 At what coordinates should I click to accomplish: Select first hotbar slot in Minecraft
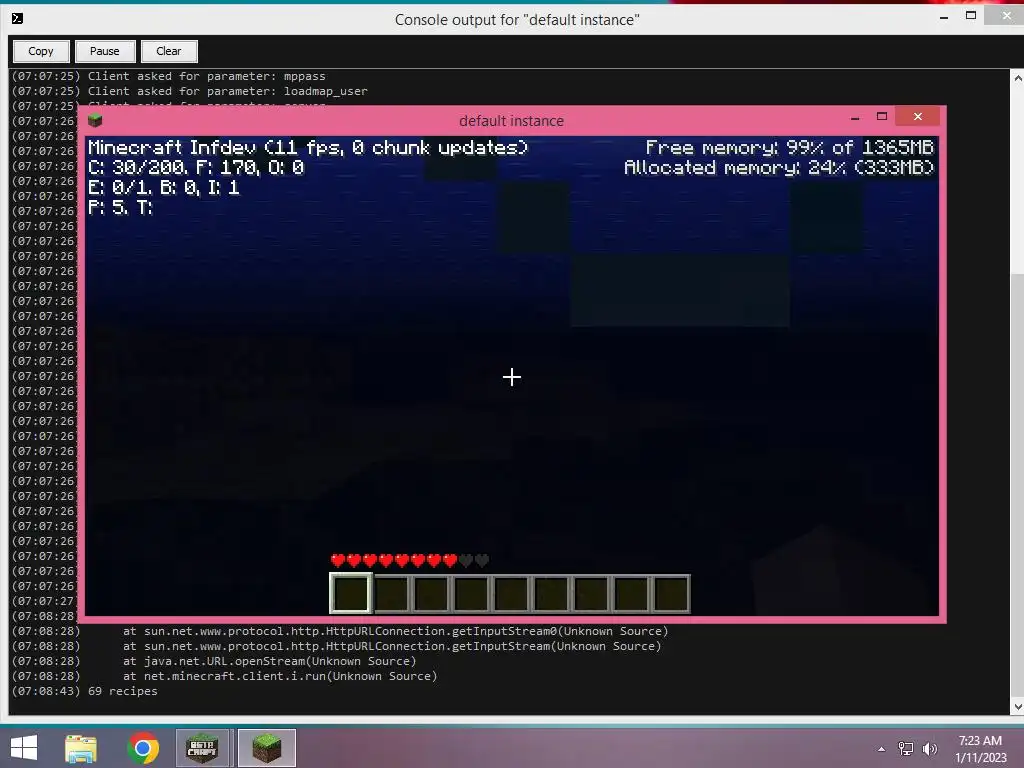coord(351,594)
